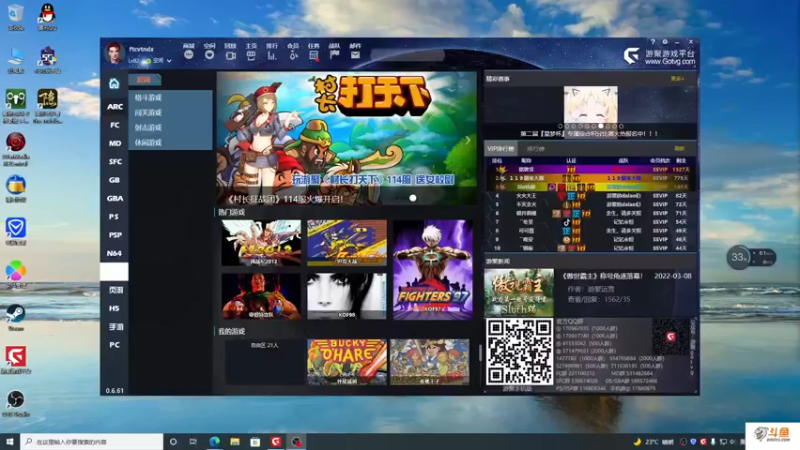Select the PC category in the sidebar

[x=114, y=345]
